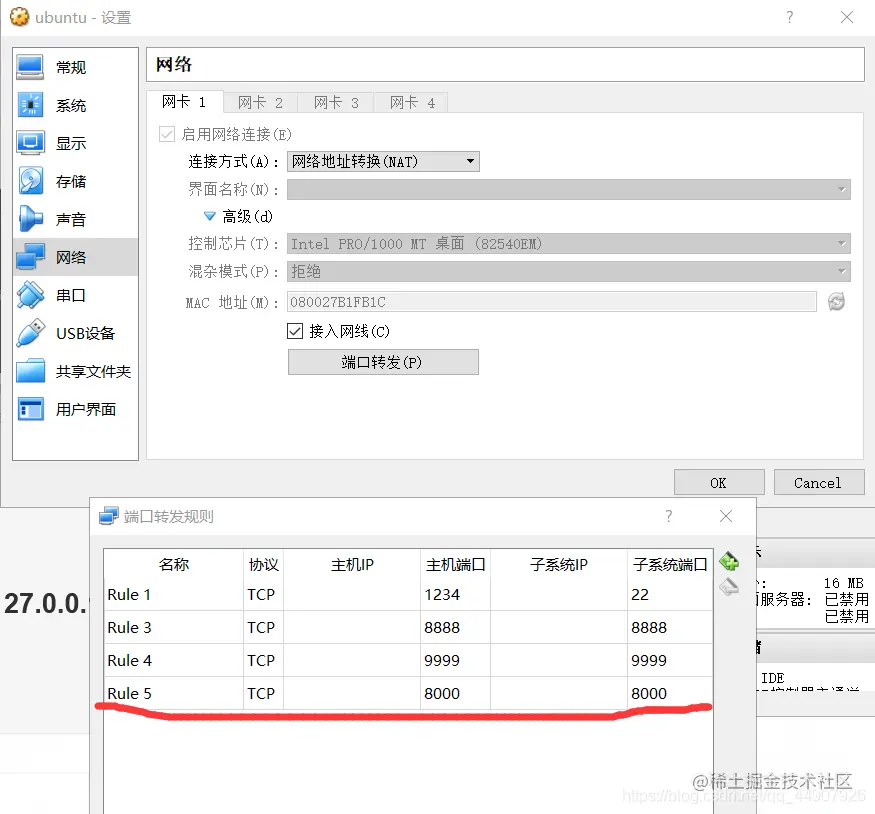The height and width of the screenshot is (814, 875).
Task: Click the green add rule icon
Action: pyautogui.click(x=729, y=561)
